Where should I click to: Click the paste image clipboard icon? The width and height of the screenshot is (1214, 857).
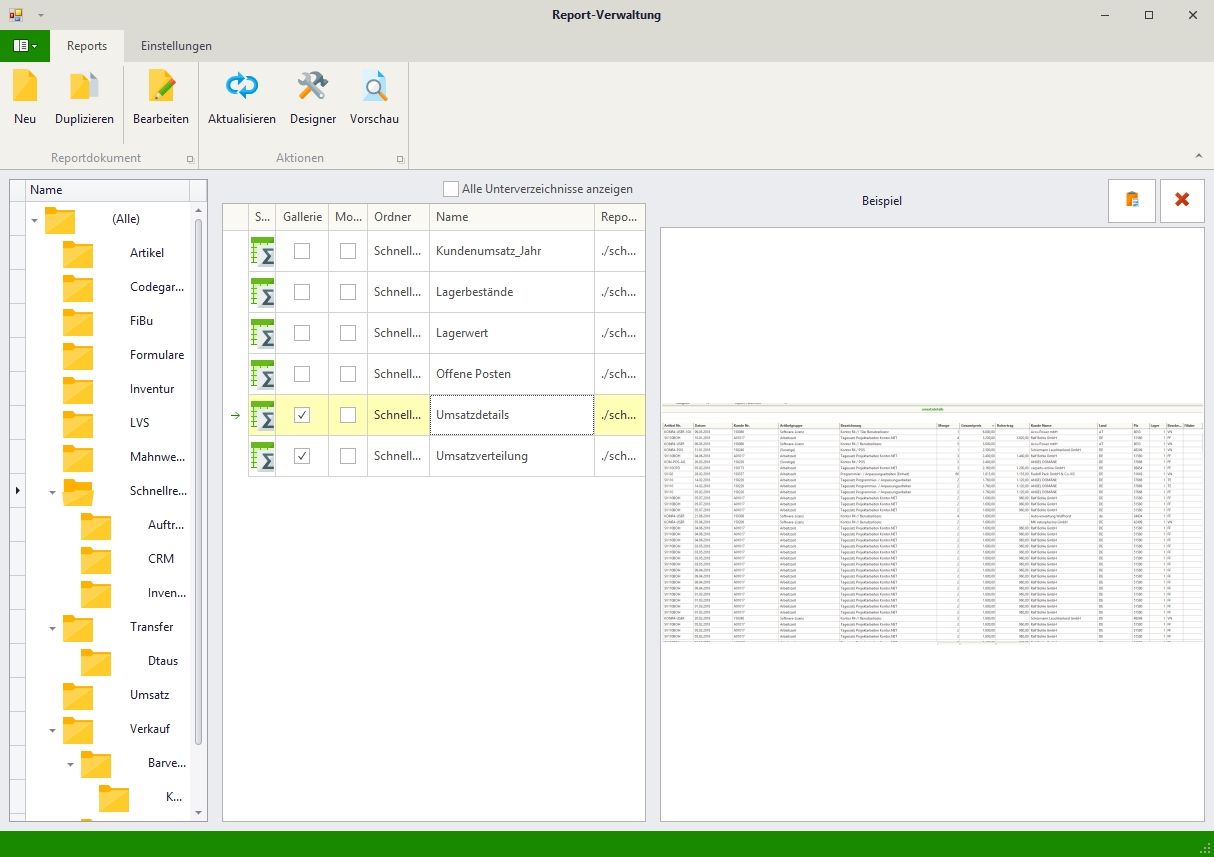1132,200
